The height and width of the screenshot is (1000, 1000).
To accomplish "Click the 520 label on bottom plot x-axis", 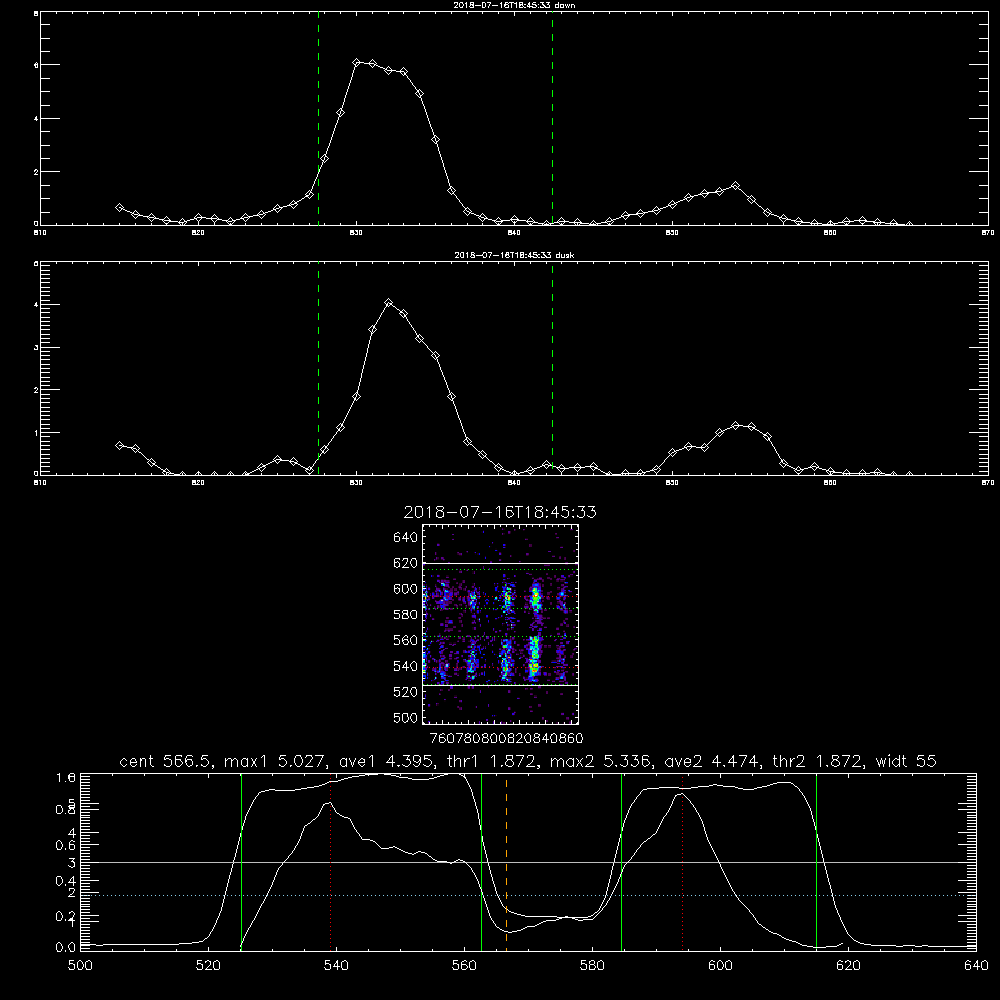I will click(208, 966).
